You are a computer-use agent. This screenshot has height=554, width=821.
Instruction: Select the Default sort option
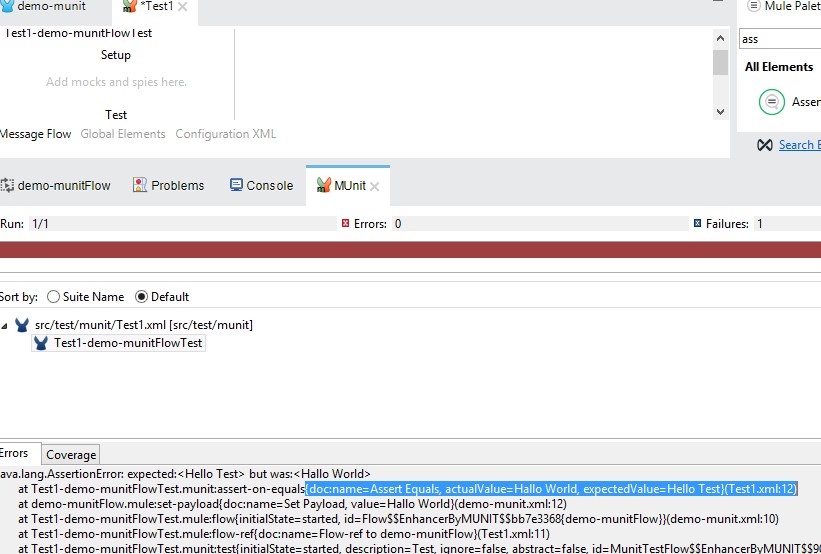point(141,297)
